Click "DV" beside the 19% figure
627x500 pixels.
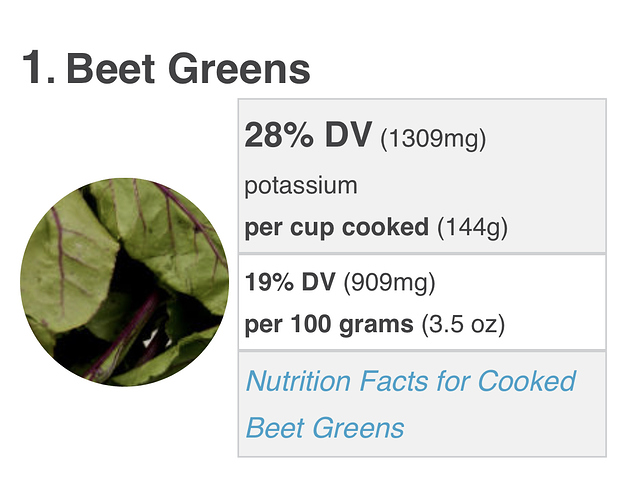(x=318, y=282)
